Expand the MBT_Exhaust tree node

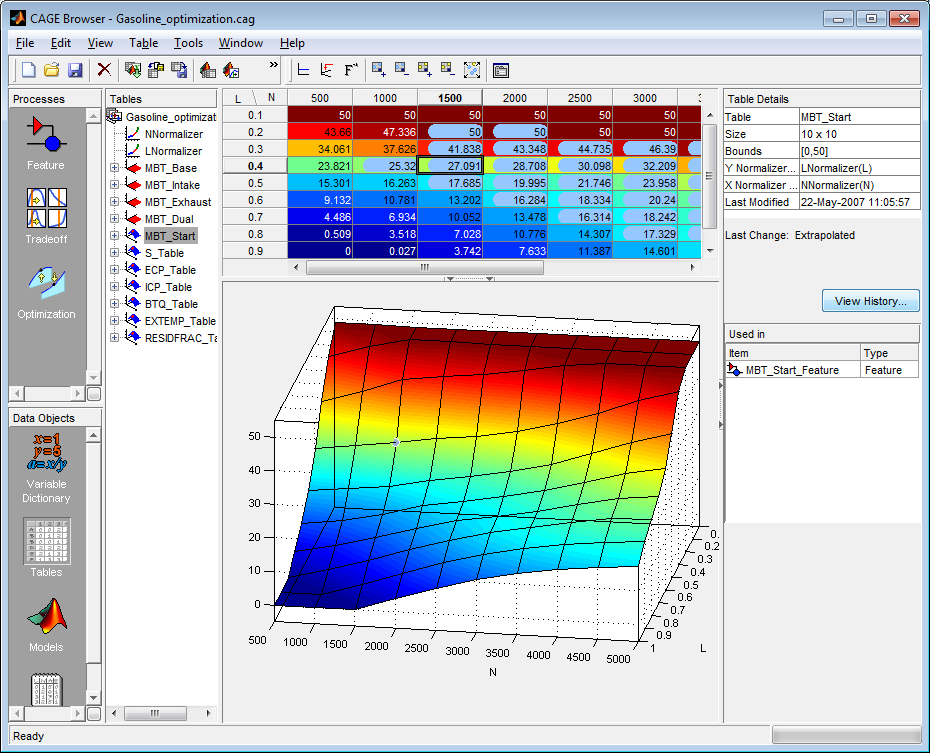click(x=115, y=202)
